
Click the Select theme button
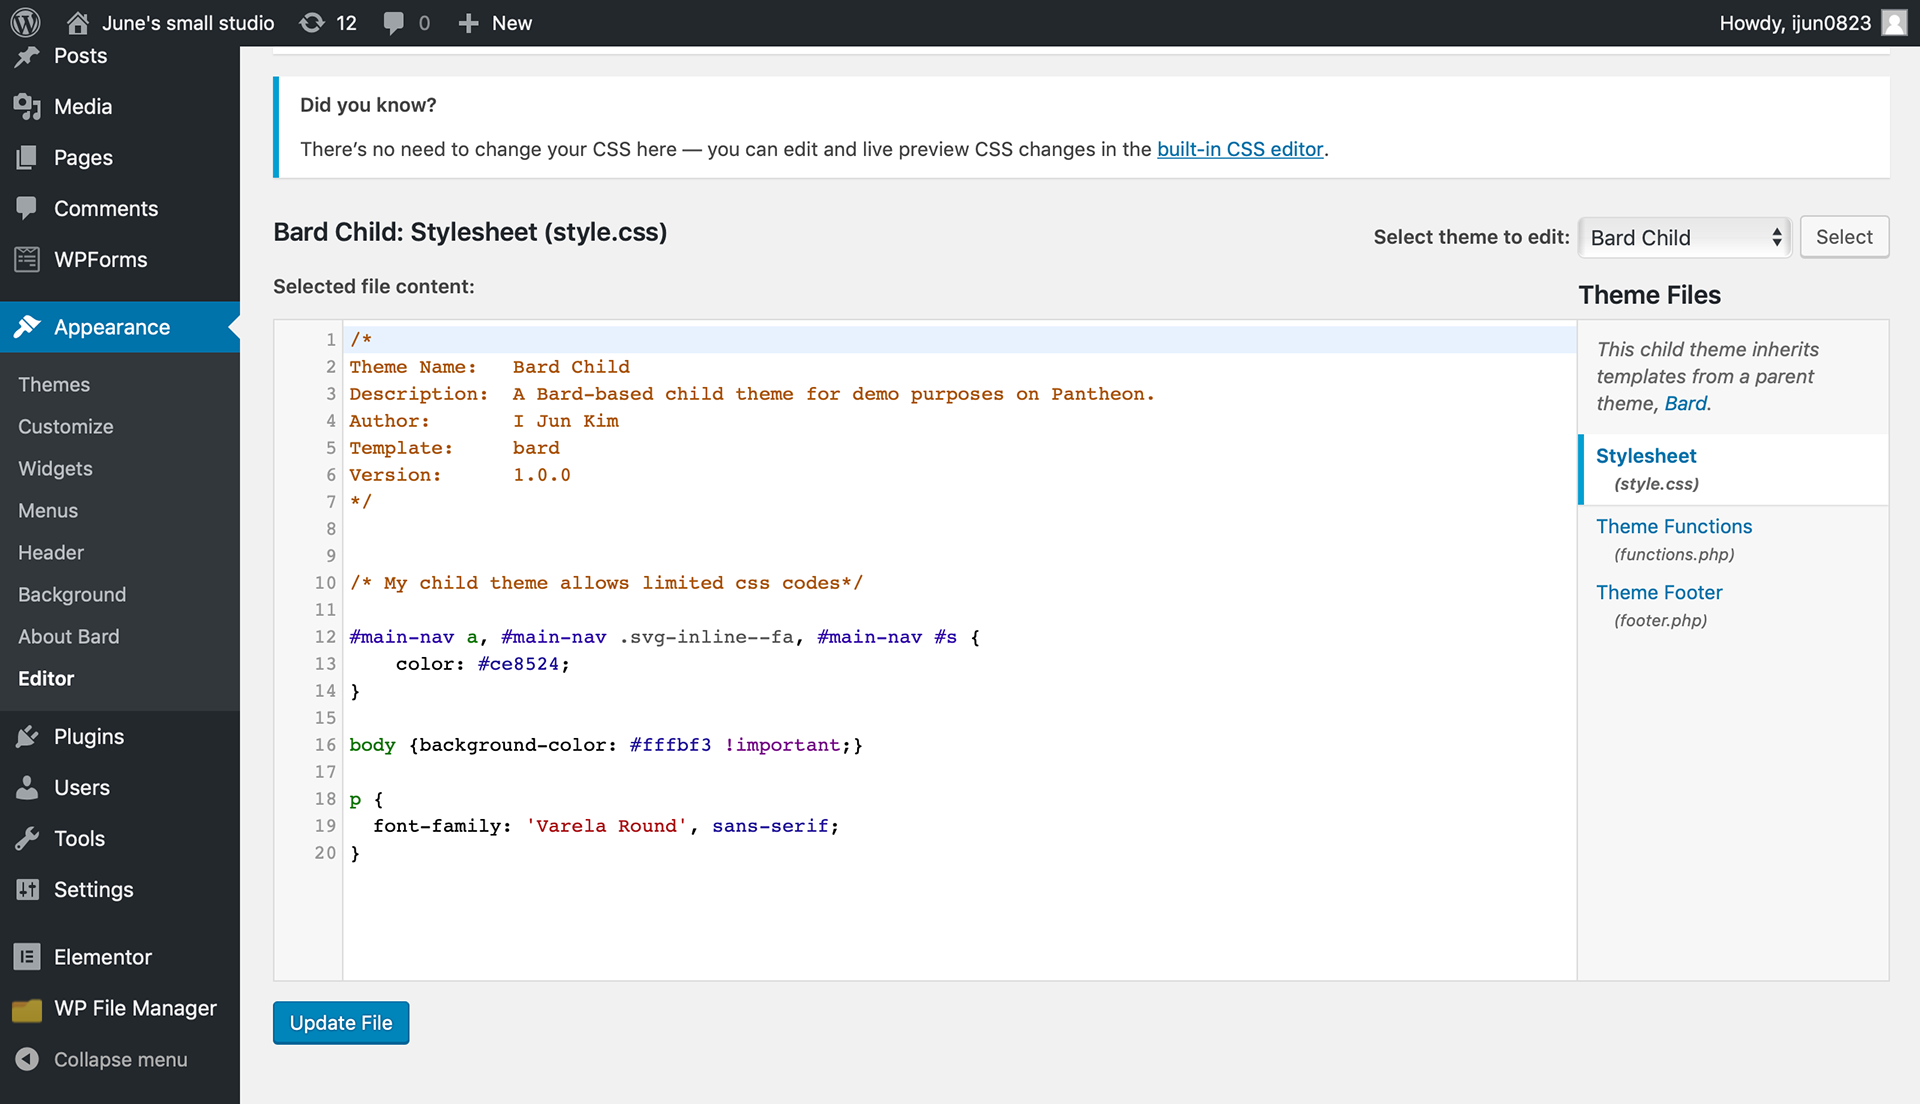[x=1844, y=237]
